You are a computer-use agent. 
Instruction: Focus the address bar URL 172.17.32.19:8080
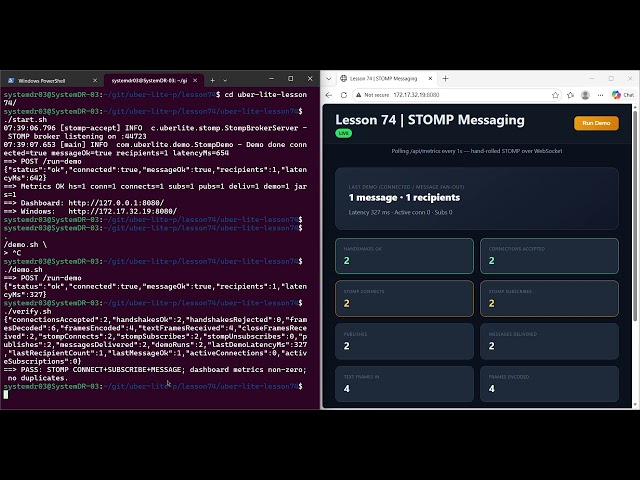tap(416, 95)
